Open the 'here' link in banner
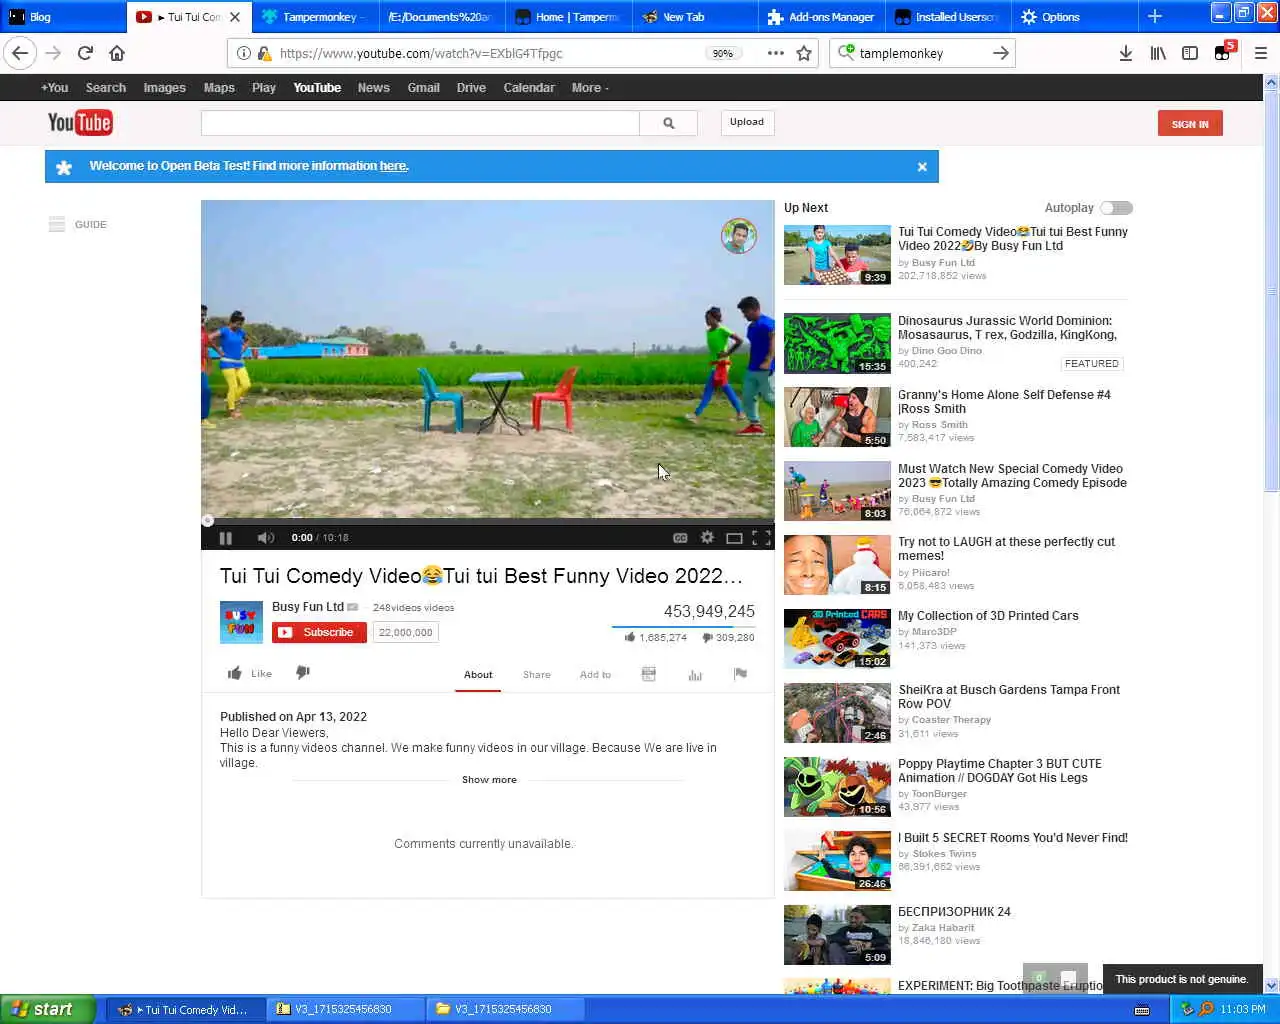This screenshot has height=1024, width=1280. click(x=393, y=166)
